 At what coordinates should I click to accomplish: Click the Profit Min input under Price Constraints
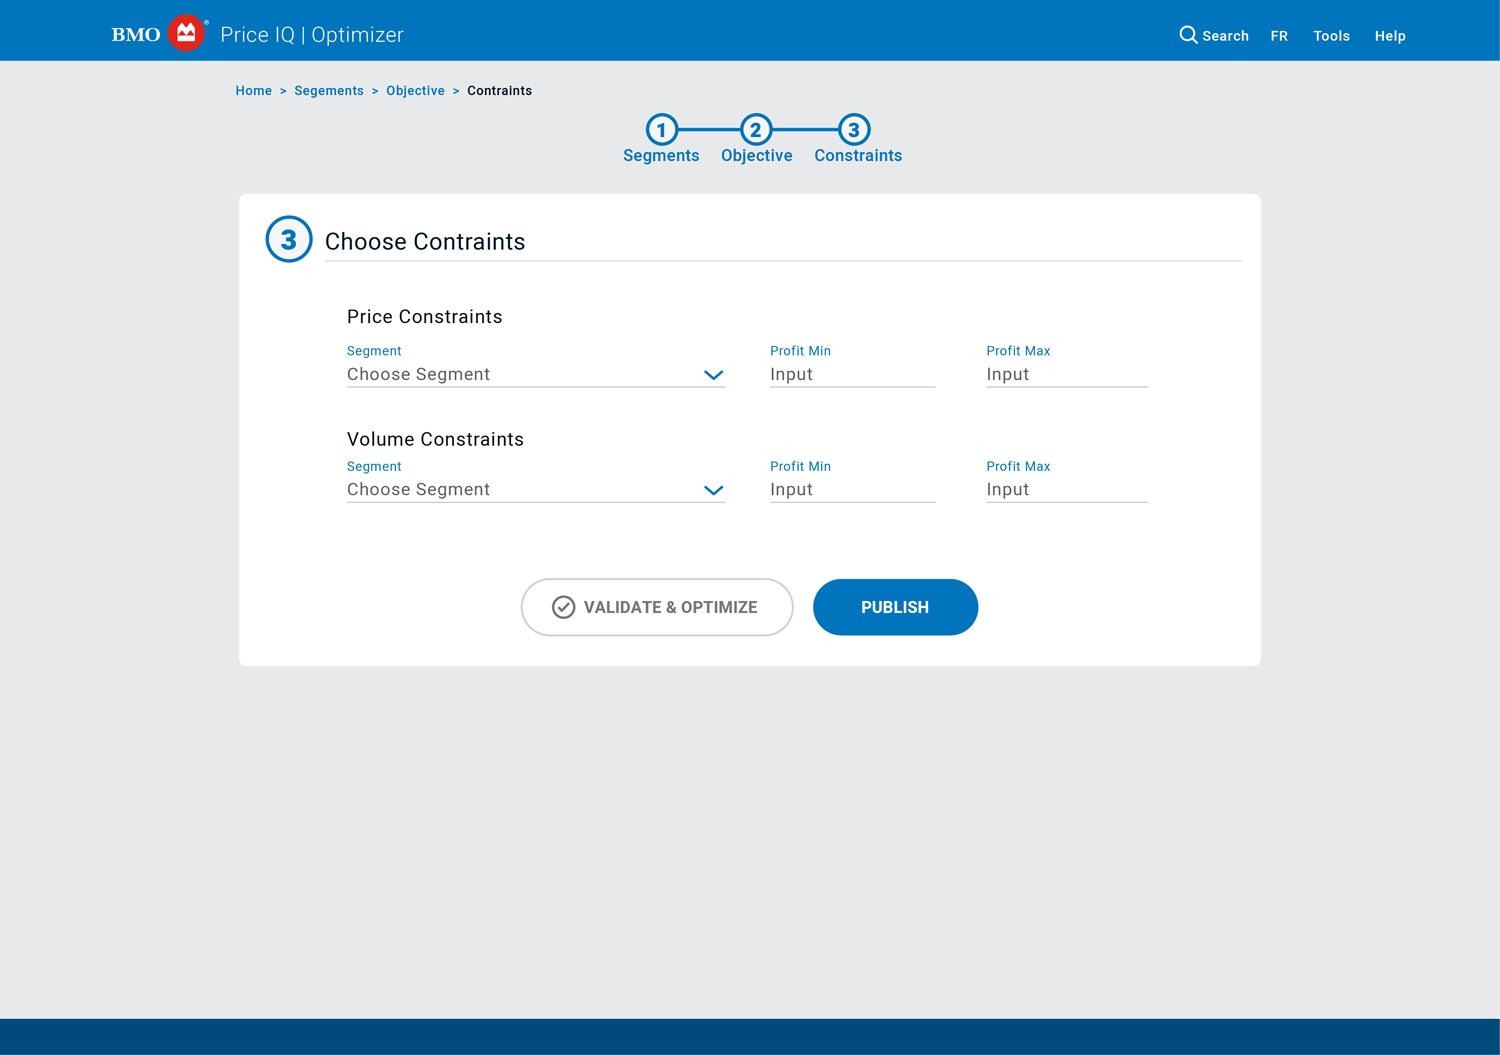coord(851,374)
